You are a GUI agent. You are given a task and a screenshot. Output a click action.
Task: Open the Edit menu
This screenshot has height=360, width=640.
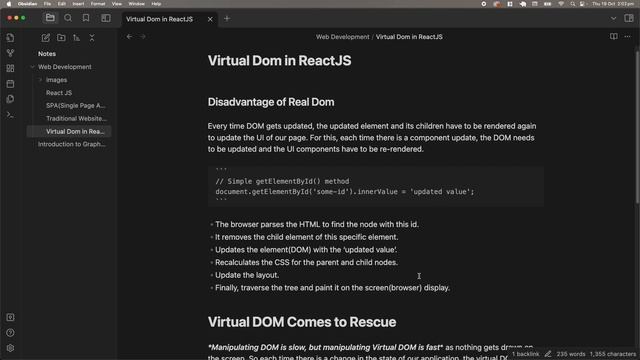click(62, 4)
